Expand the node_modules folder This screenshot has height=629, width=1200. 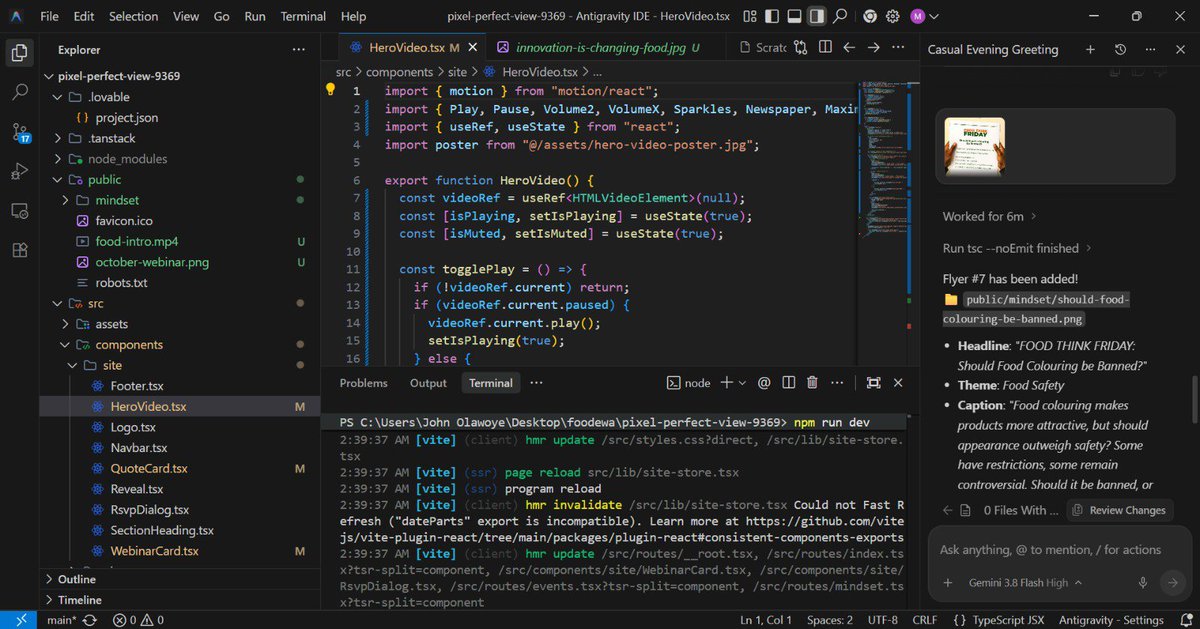pyautogui.click(x=58, y=159)
